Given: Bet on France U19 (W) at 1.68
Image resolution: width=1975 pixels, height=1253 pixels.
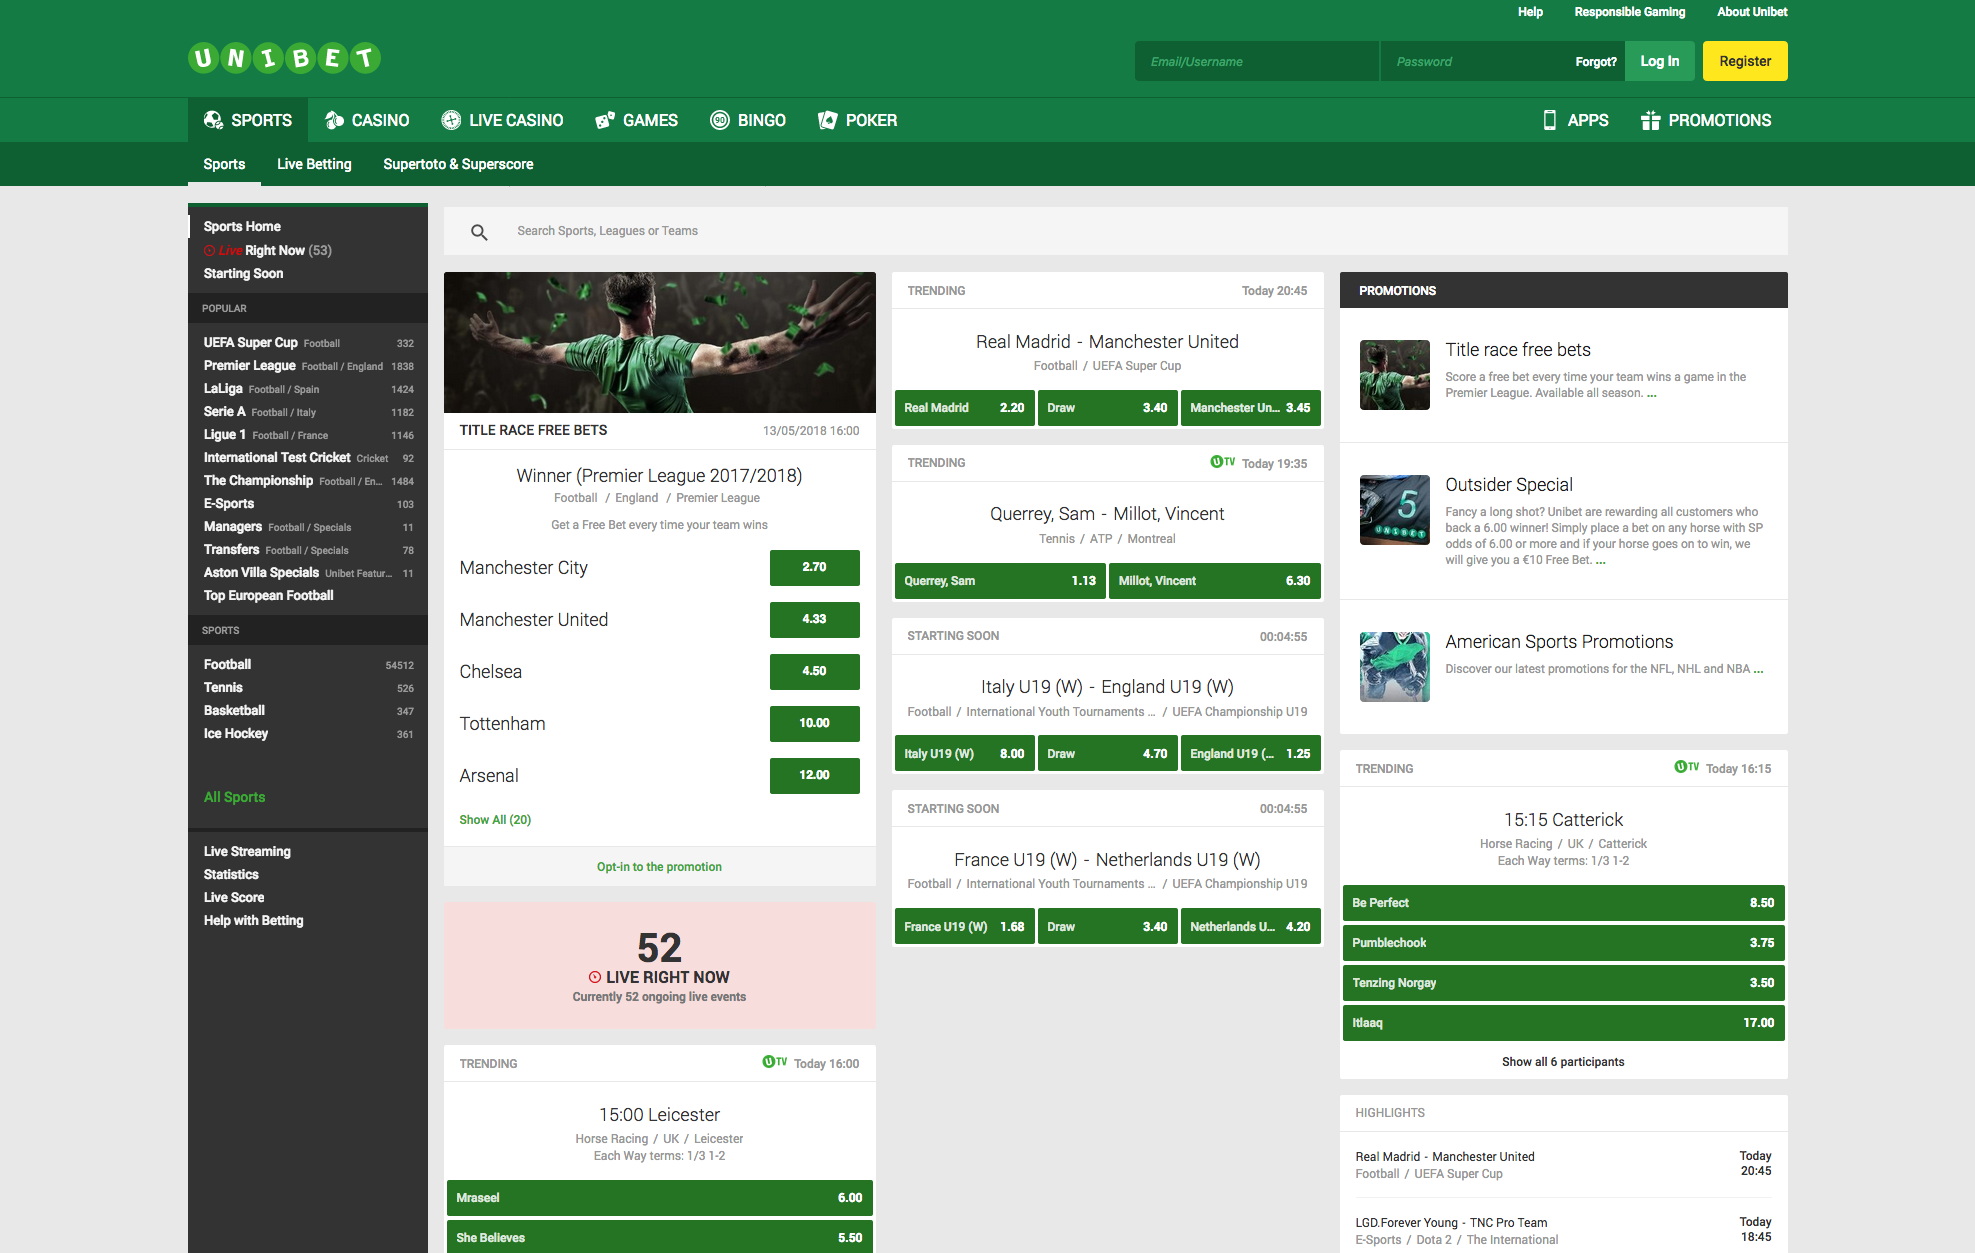Looking at the screenshot, I should tap(964, 927).
